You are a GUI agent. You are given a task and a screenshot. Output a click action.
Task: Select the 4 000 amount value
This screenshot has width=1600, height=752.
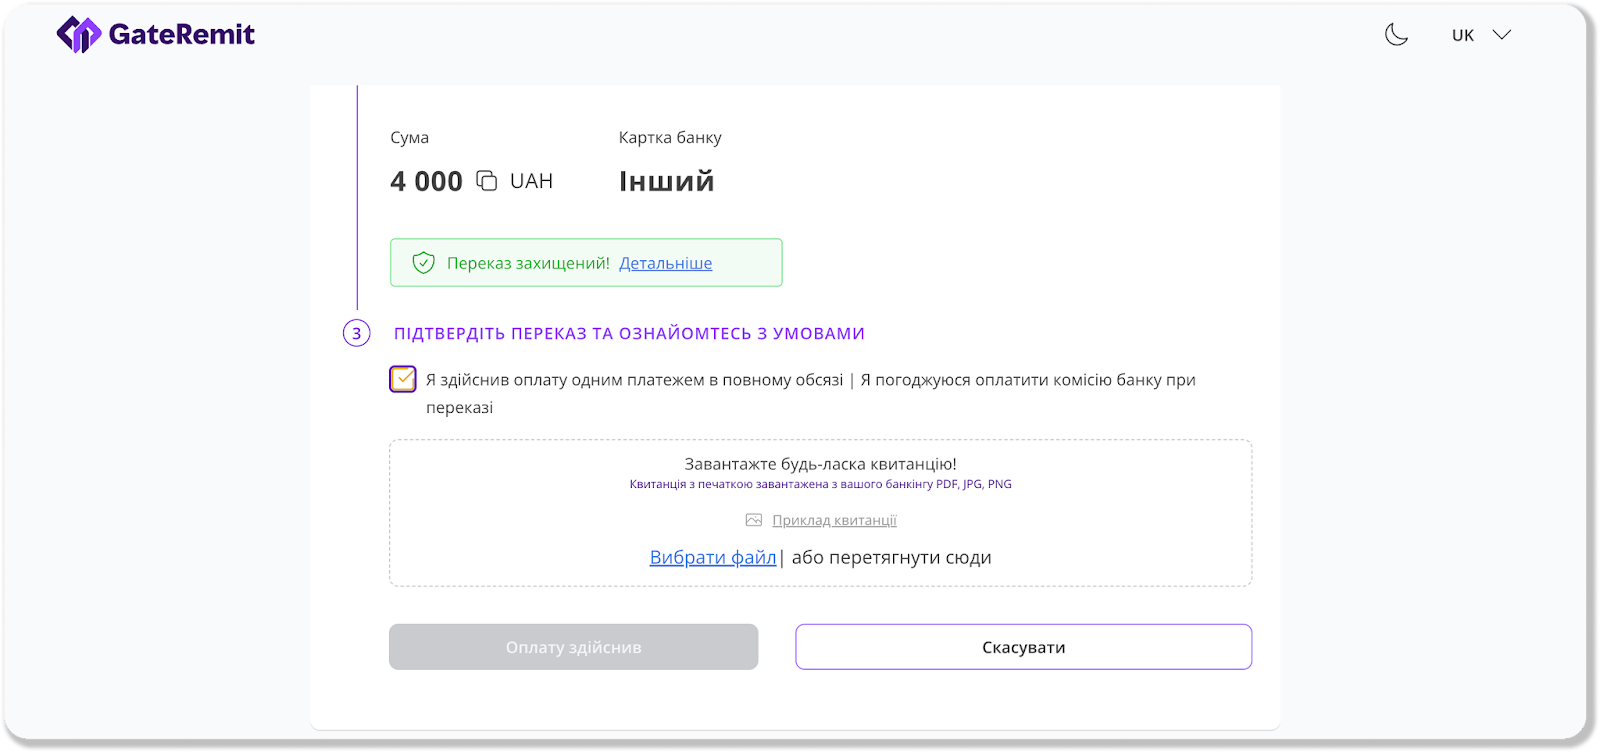coord(426,181)
